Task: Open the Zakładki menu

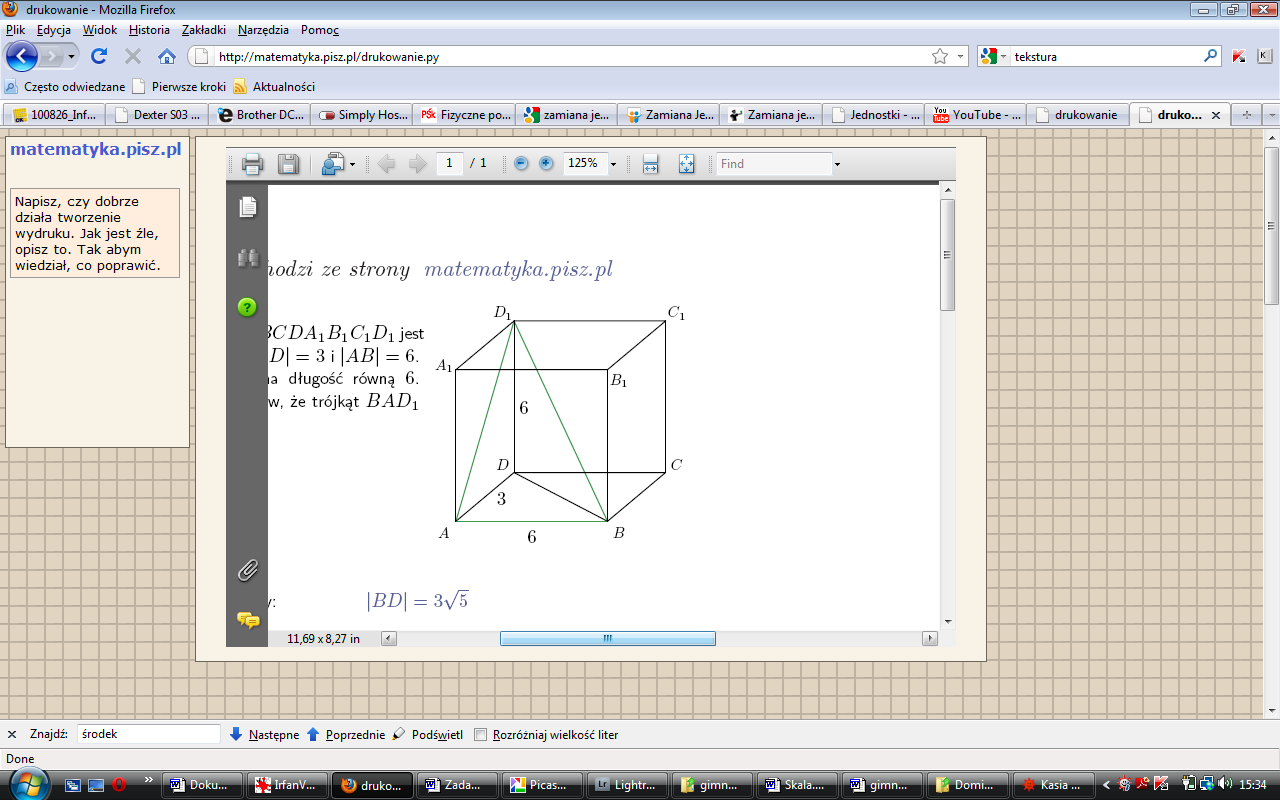Action: pyautogui.click(x=203, y=30)
